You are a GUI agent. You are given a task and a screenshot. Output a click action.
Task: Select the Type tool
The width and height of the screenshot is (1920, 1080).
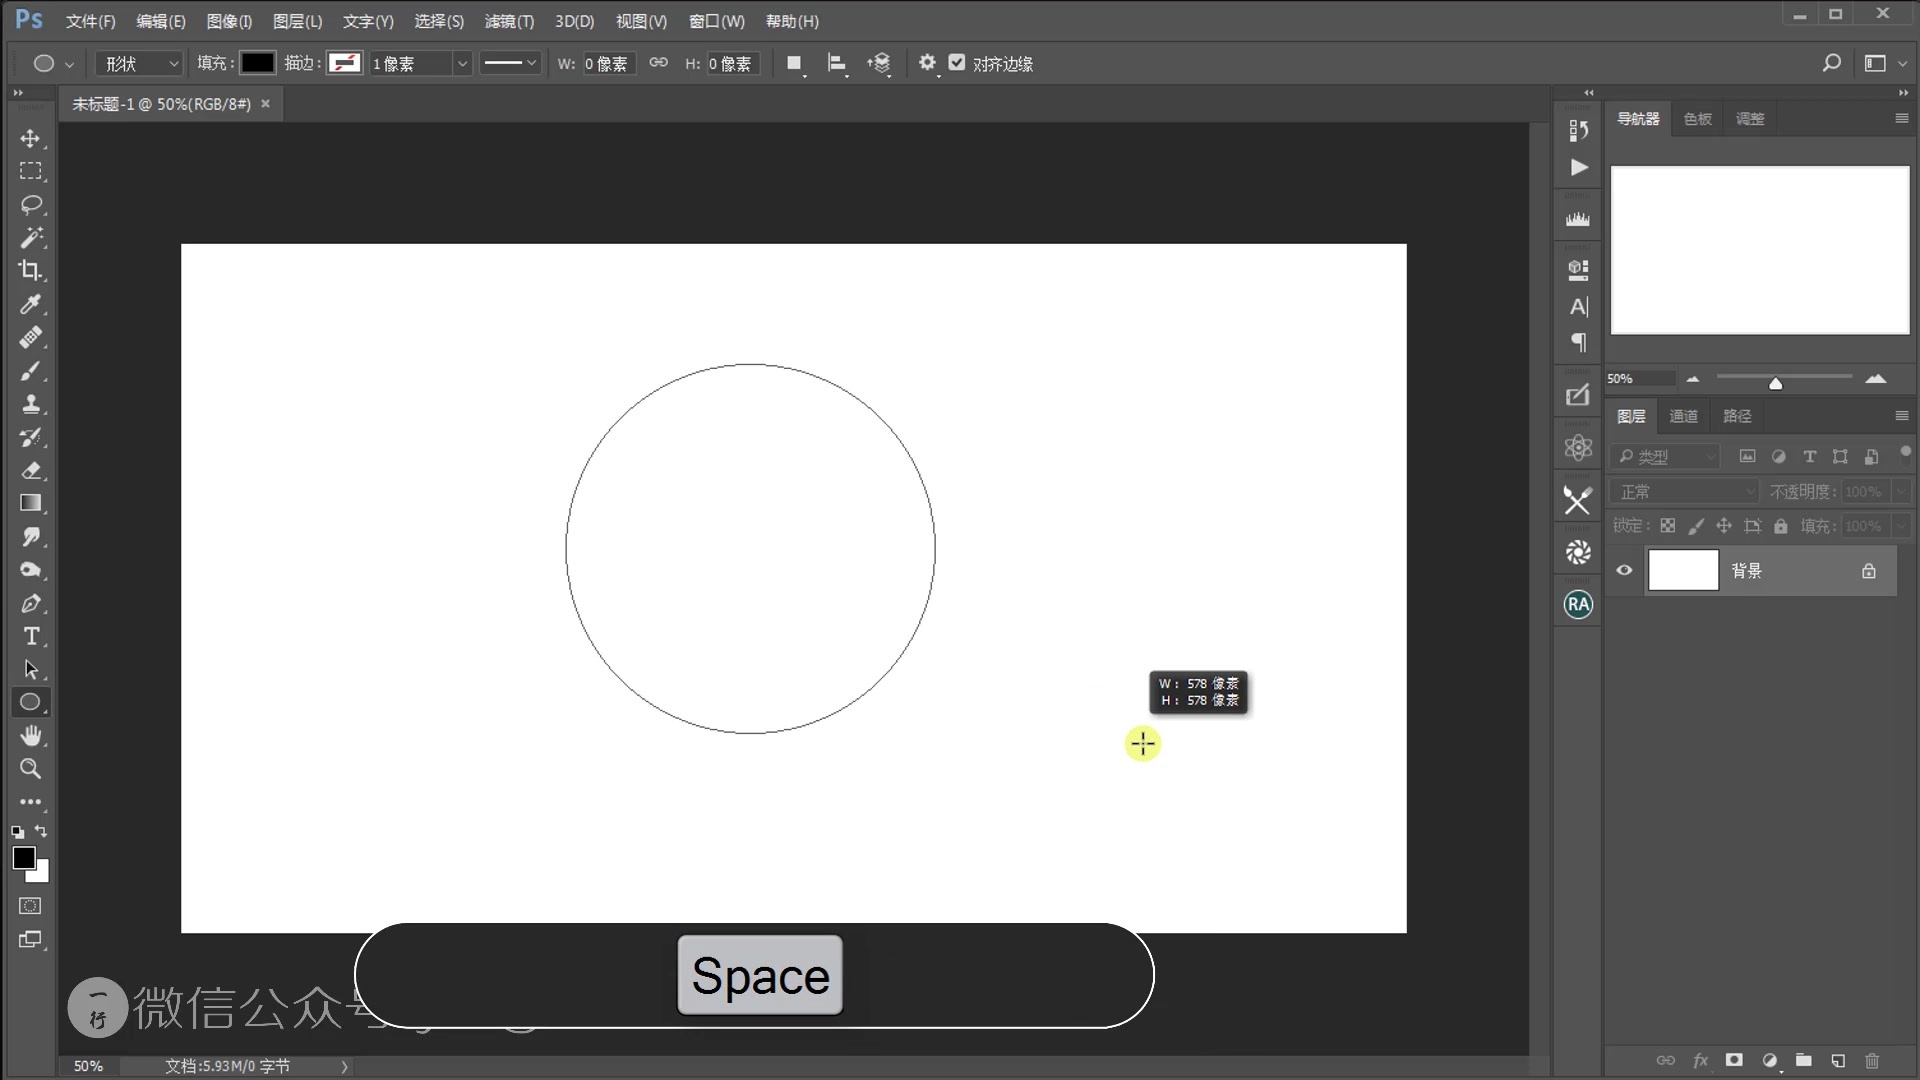point(30,636)
